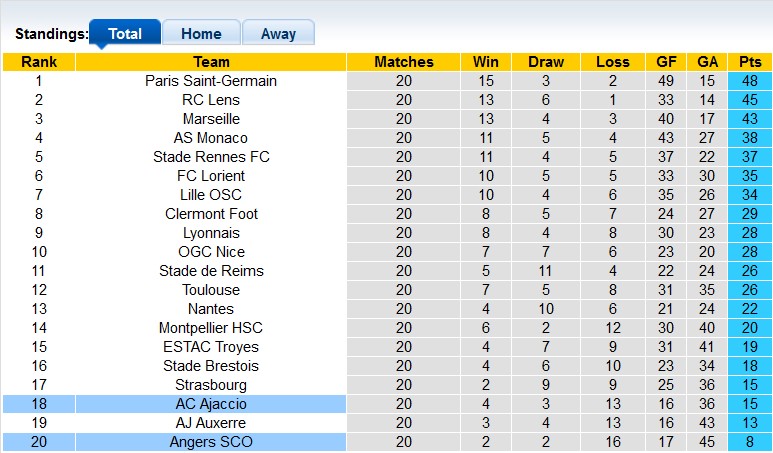Click FC Lorient in standings

[x=211, y=176]
